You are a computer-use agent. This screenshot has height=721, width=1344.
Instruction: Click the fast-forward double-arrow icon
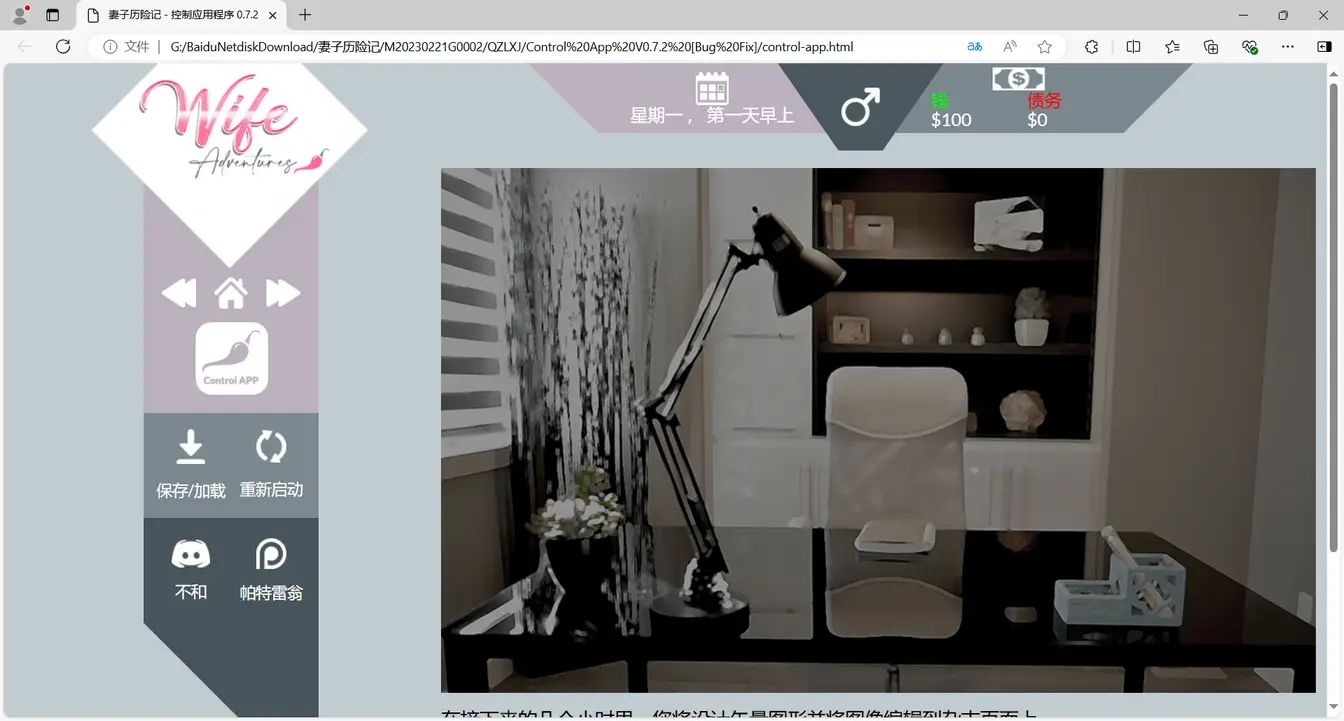(283, 293)
